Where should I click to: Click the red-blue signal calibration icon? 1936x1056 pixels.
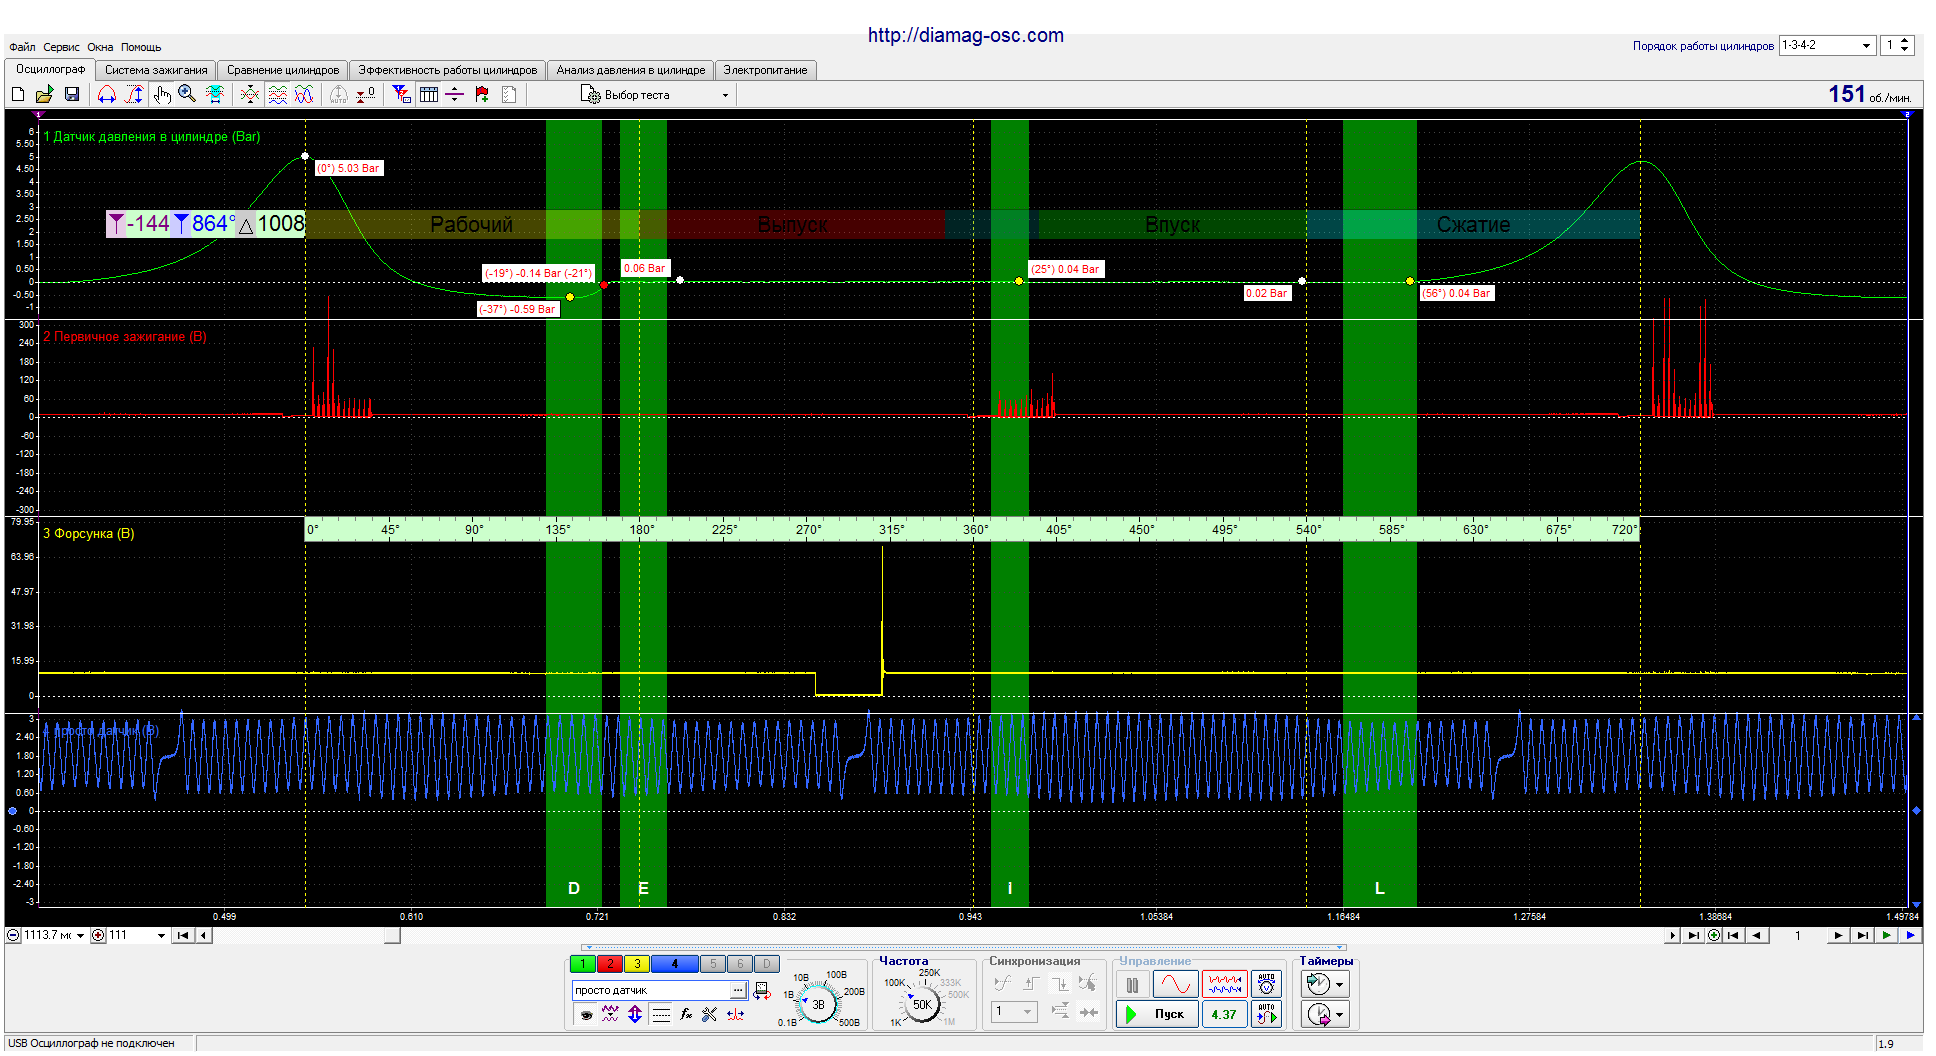click(735, 1014)
